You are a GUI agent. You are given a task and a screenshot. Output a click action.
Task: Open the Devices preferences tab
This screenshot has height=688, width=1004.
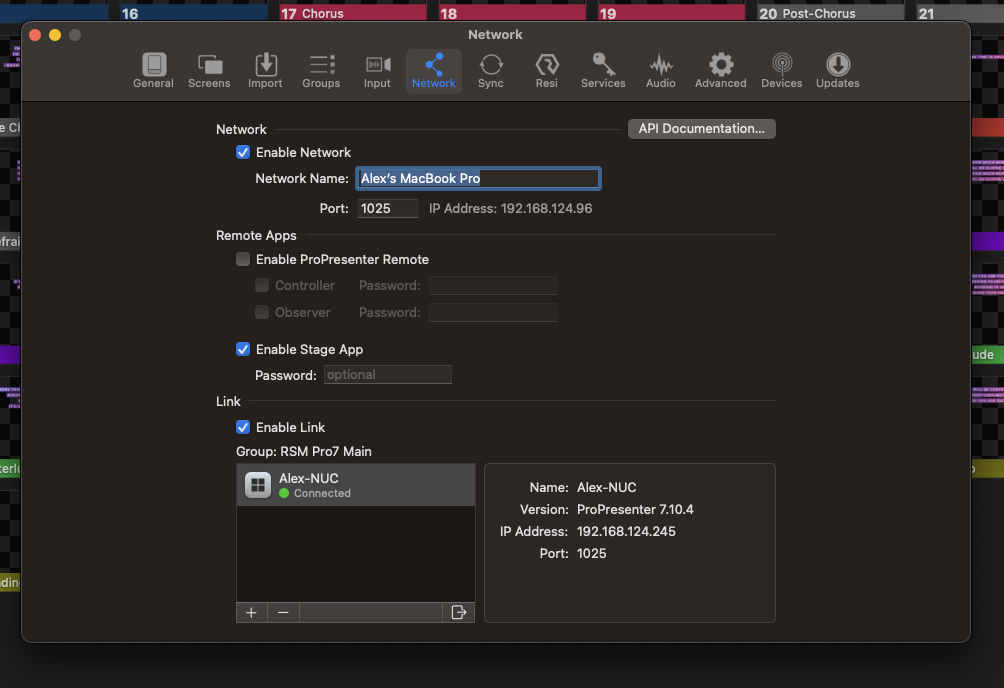click(x=782, y=71)
